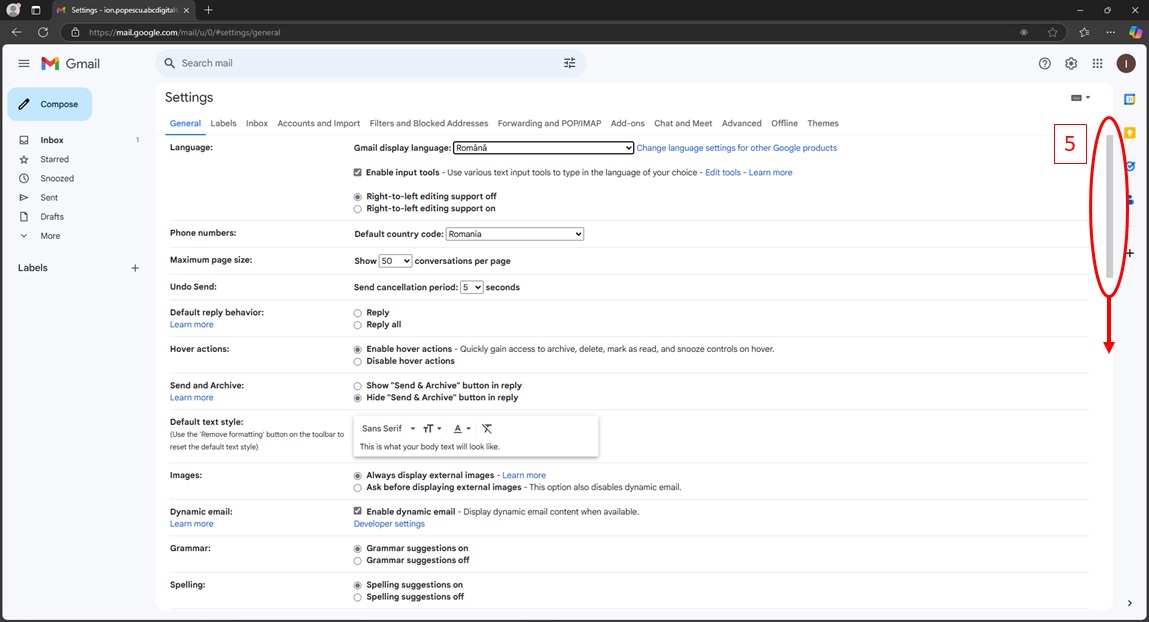Open Google Calendar in side panel
The width and height of the screenshot is (1149, 622).
[x=1129, y=99]
